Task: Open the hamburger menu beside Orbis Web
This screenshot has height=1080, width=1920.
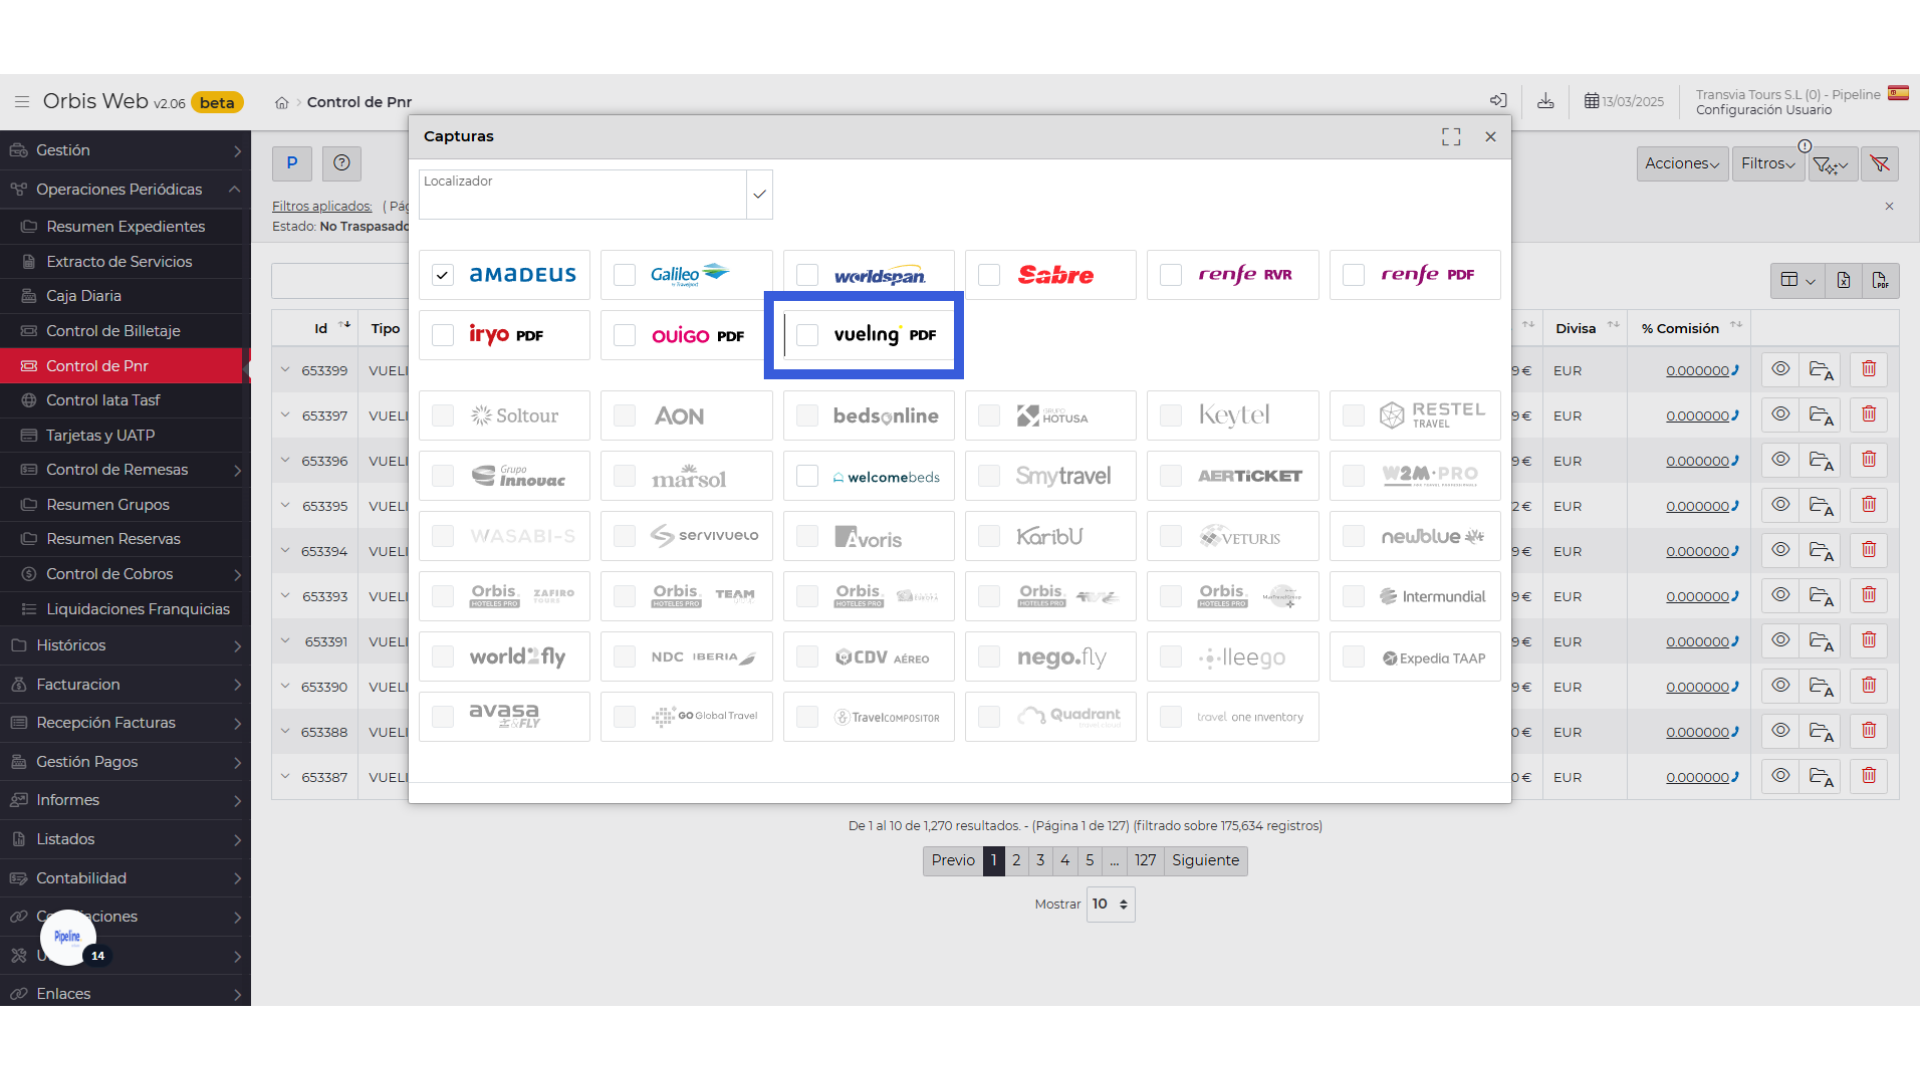Action: coord(21,102)
